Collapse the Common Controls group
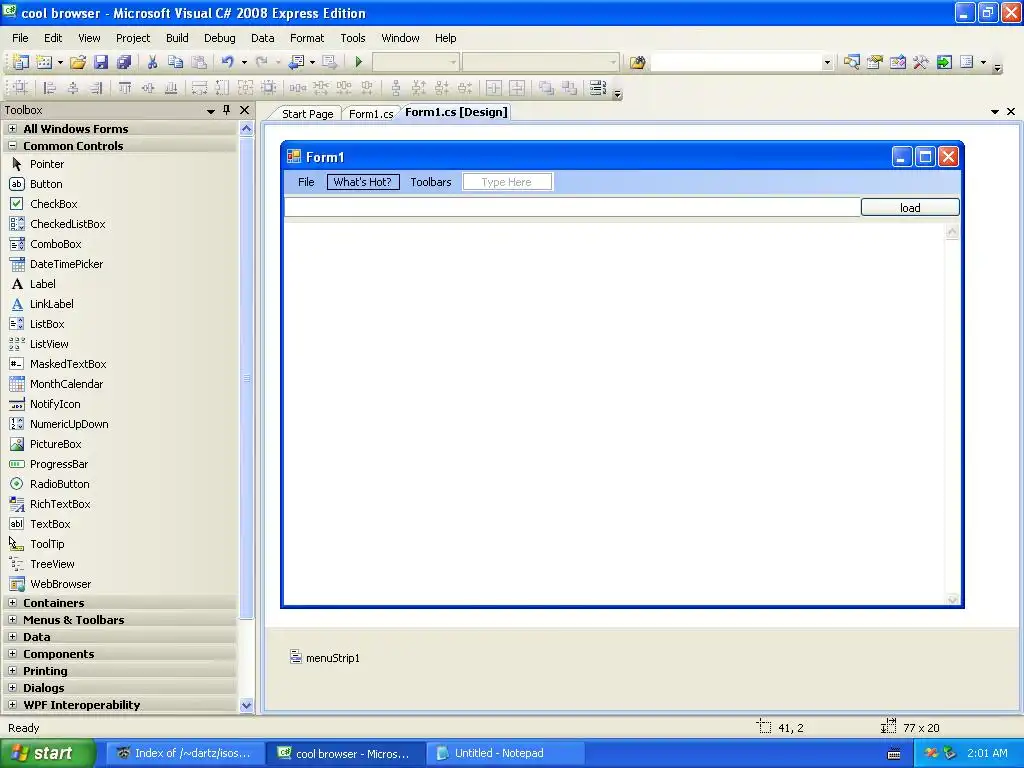The width and height of the screenshot is (1024, 768). [12, 146]
